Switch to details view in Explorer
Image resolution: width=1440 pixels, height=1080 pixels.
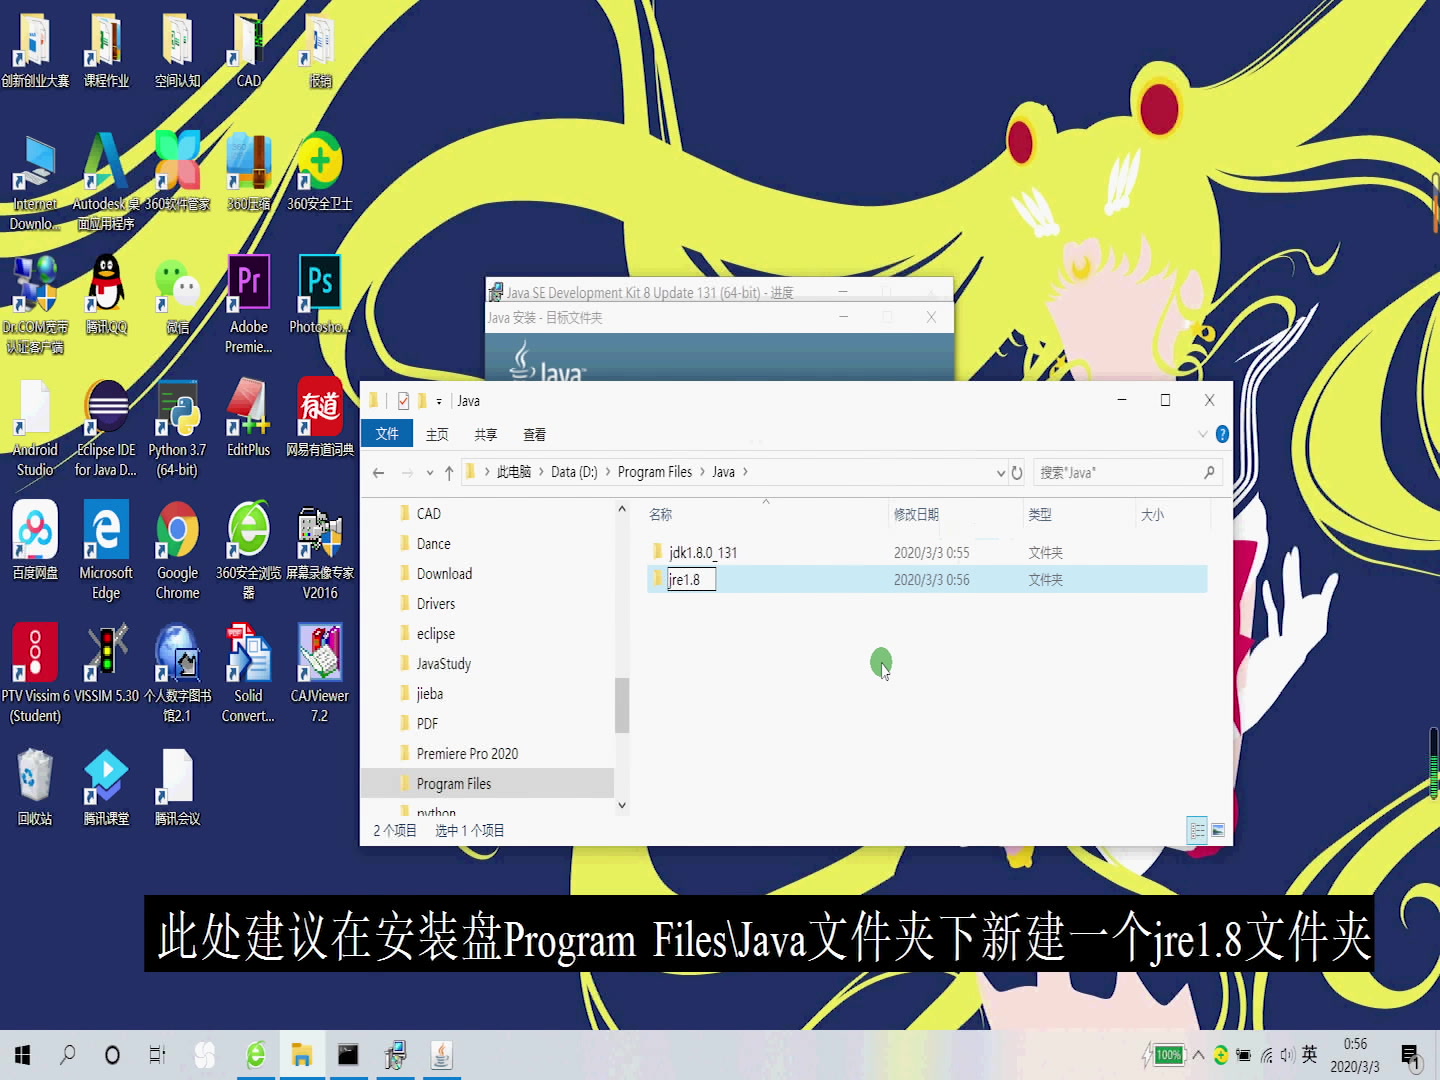click(1197, 830)
